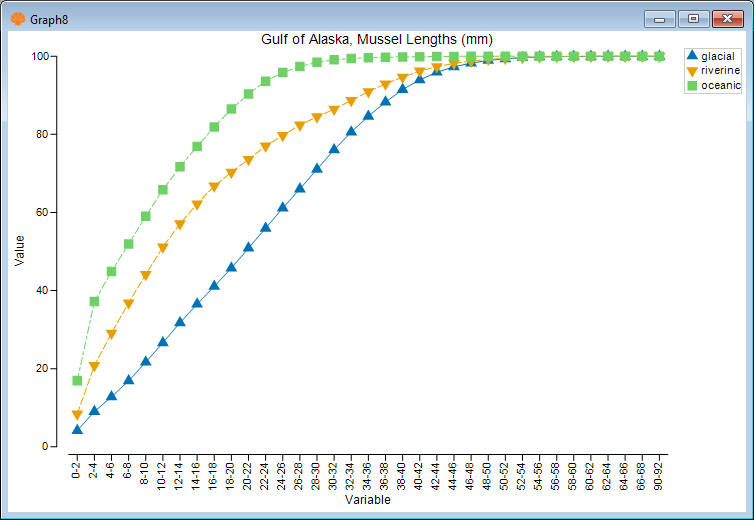Click the riverine data point at 10-12
Viewport: 754px width, 520px height.
coord(163,248)
